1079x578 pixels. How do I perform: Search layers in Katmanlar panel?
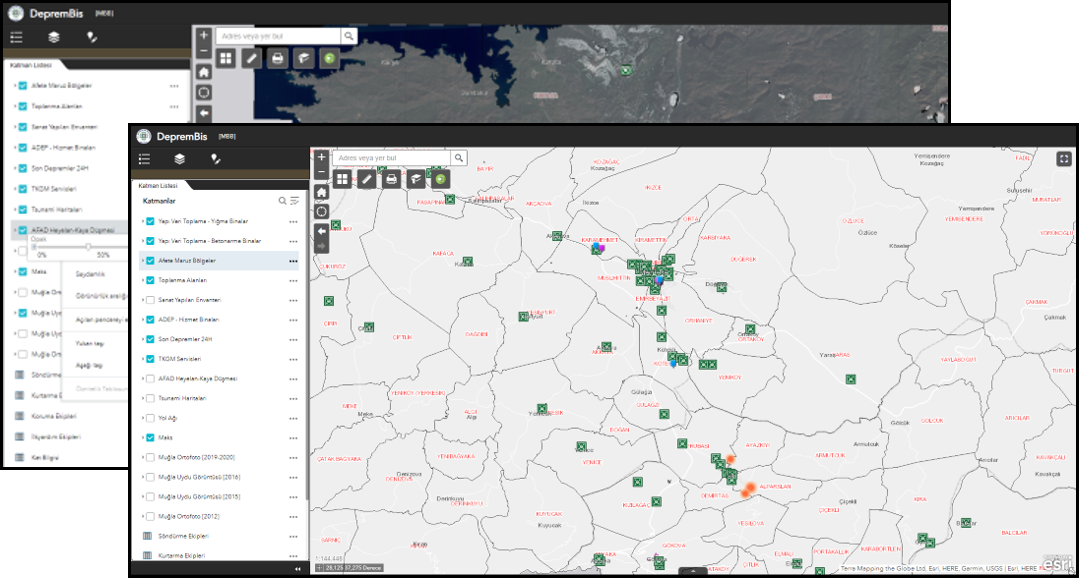click(282, 201)
